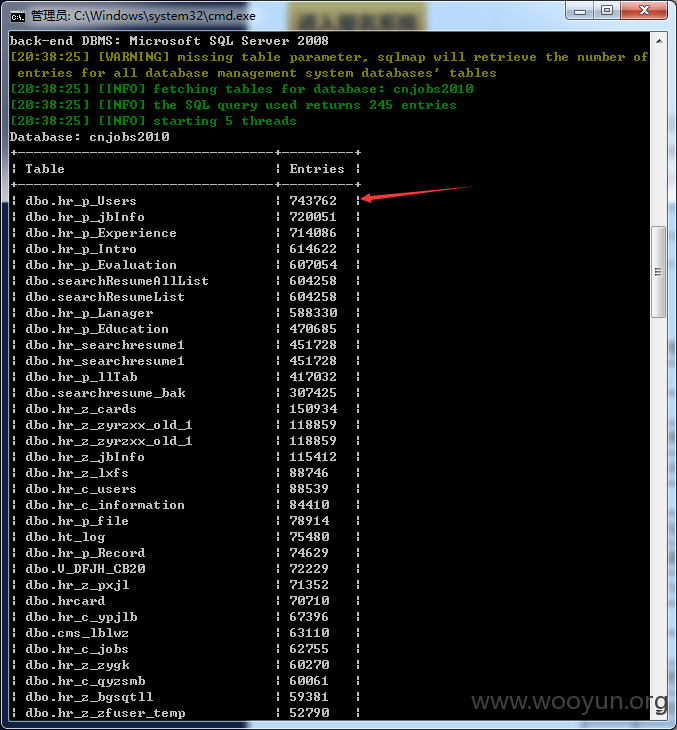Click the 'Table' column header
The height and width of the screenshot is (730, 677).
point(45,169)
